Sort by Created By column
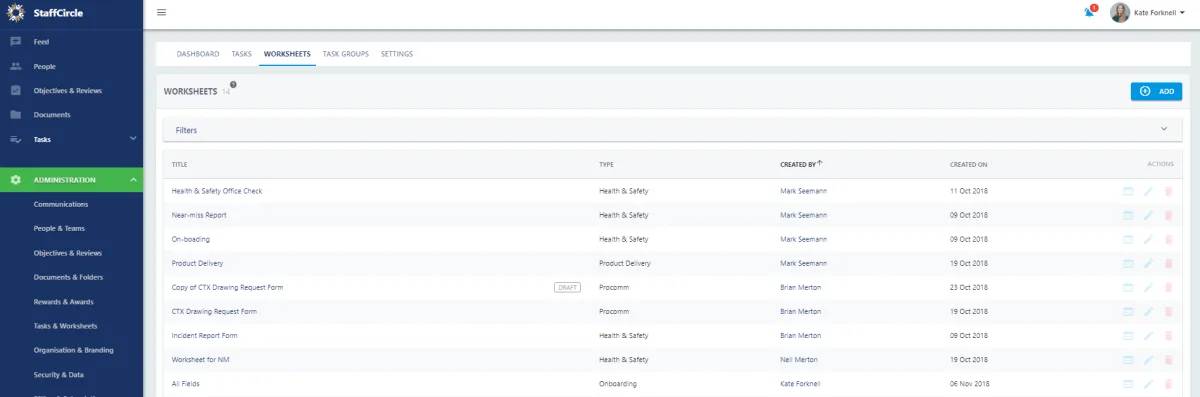Image resolution: width=1200 pixels, height=397 pixels. pyautogui.click(x=800, y=164)
